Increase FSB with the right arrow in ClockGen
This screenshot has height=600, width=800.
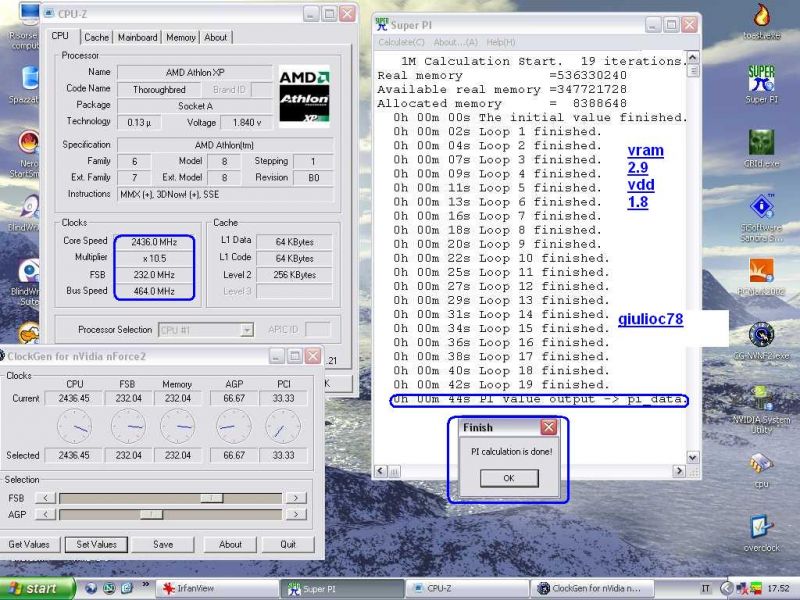(x=296, y=498)
